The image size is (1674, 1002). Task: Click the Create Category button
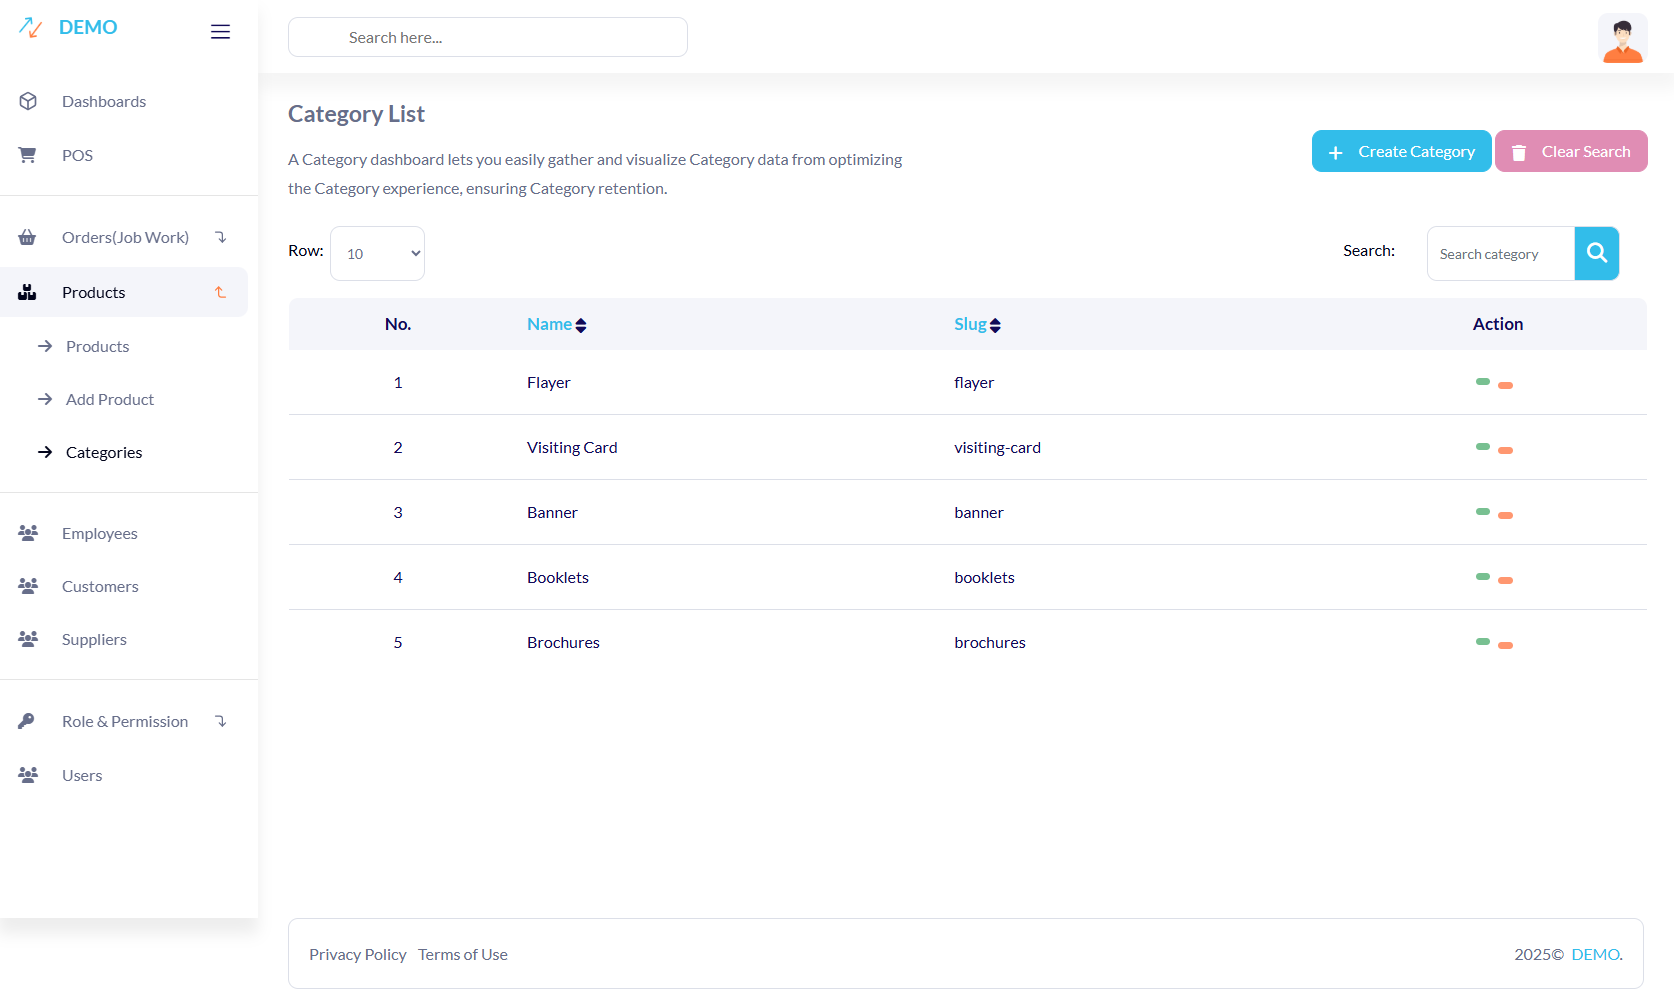pos(1401,152)
